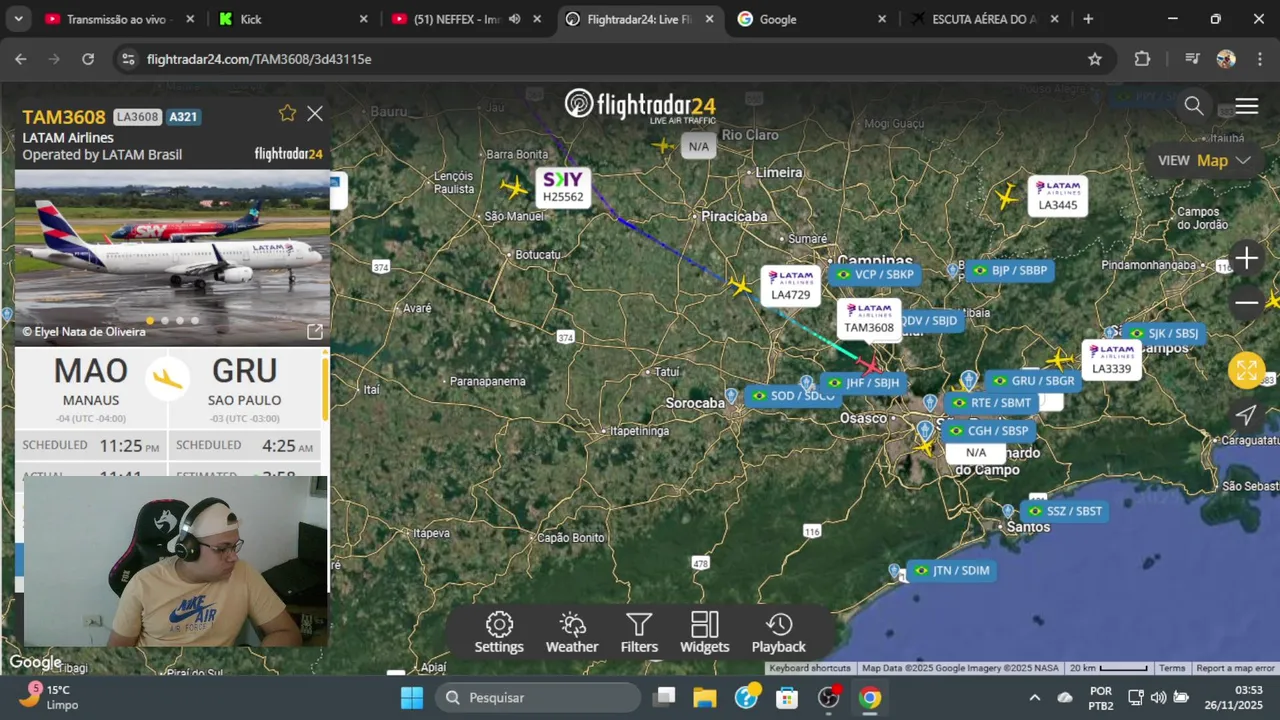Click the map search magnifier icon
Screen dimensions: 1280x720
(x=1193, y=106)
